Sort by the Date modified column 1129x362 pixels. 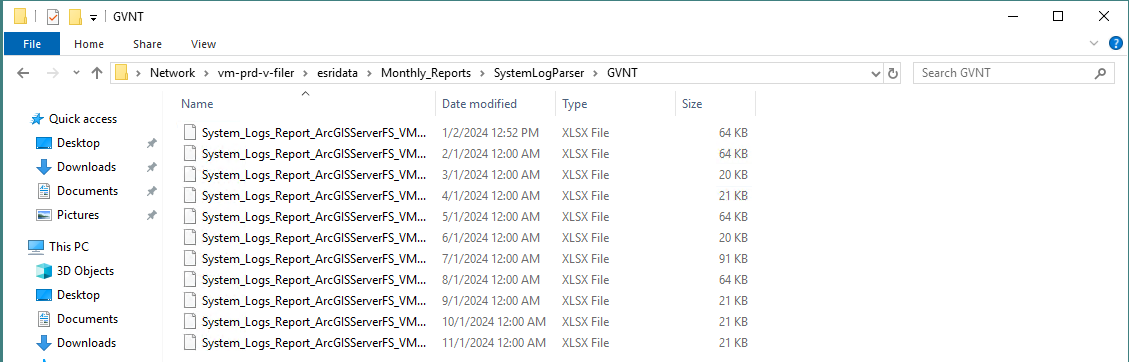pyautogui.click(x=495, y=104)
